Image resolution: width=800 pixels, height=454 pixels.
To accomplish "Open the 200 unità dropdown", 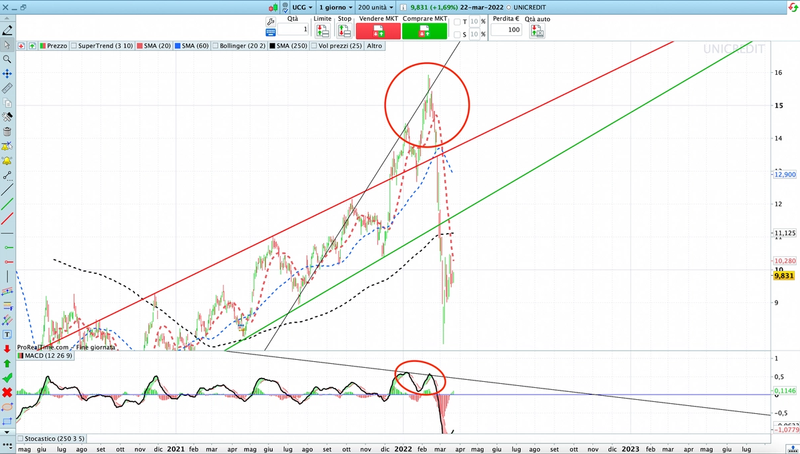I will click(x=376, y=8).
